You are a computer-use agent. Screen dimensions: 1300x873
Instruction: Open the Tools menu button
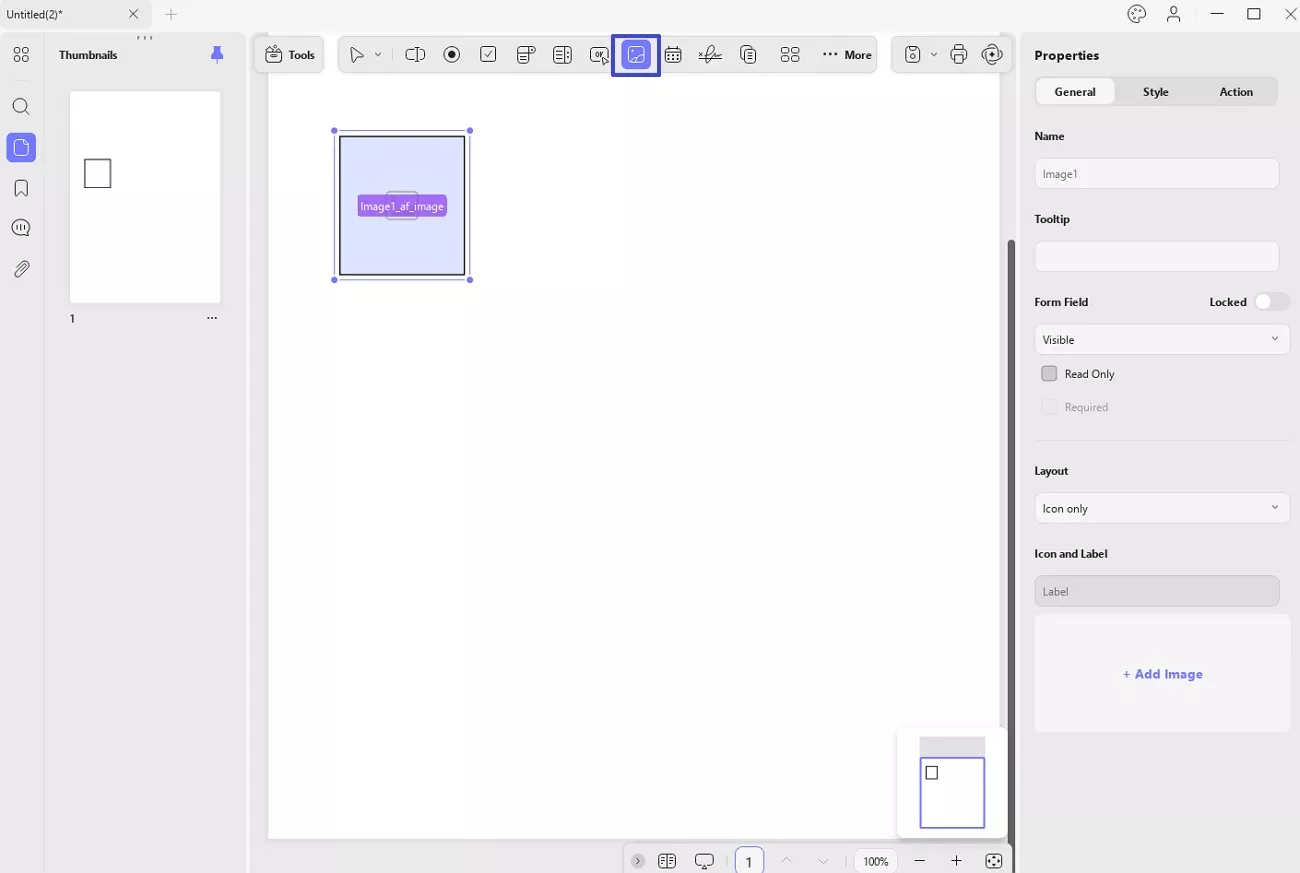290,55
